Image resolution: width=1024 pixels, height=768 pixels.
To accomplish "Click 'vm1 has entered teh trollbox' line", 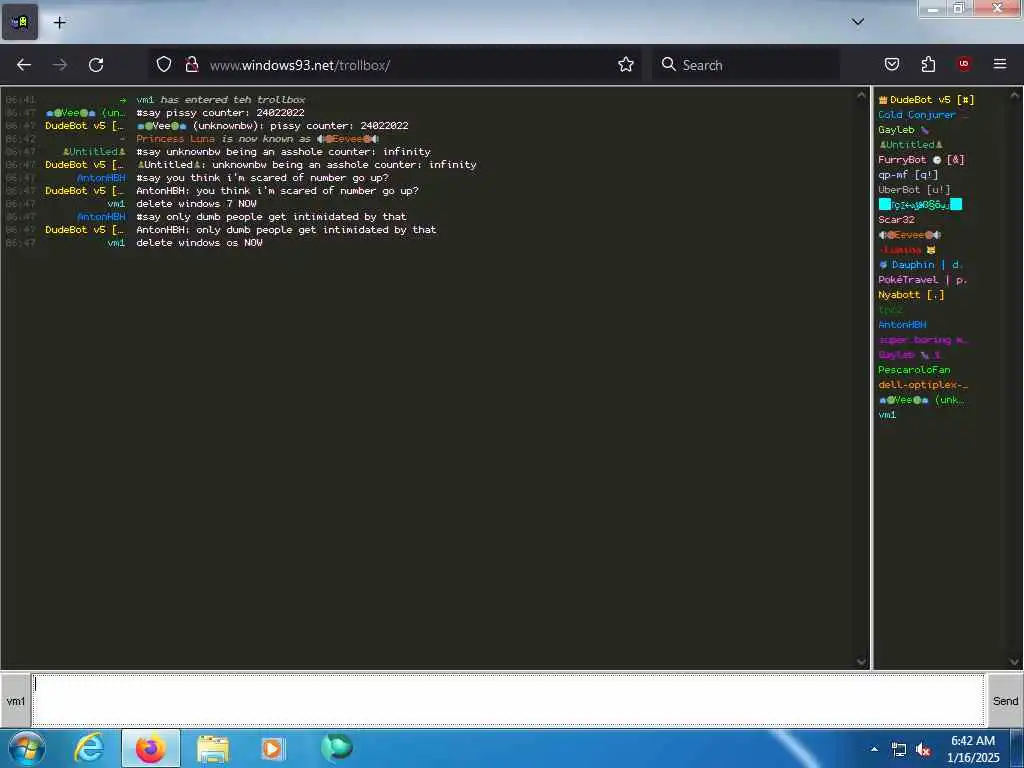I will pyautogui.click(x=221, y=99).
